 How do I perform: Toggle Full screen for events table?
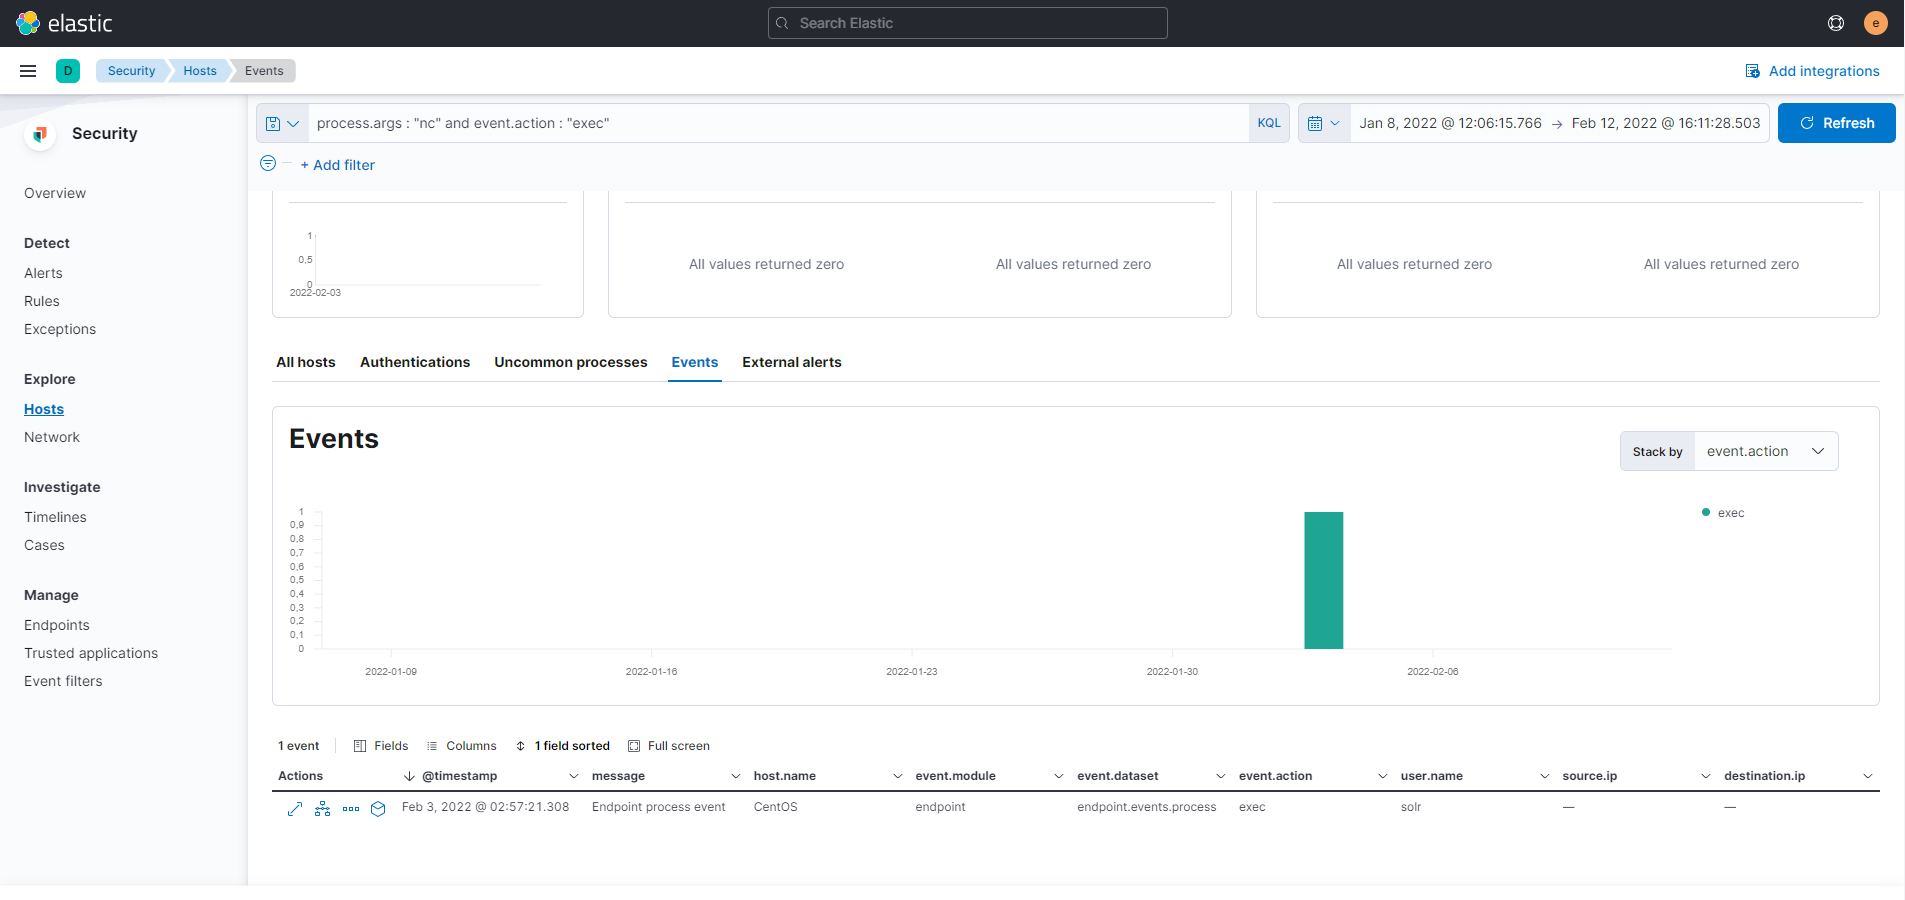pos(669,746)
